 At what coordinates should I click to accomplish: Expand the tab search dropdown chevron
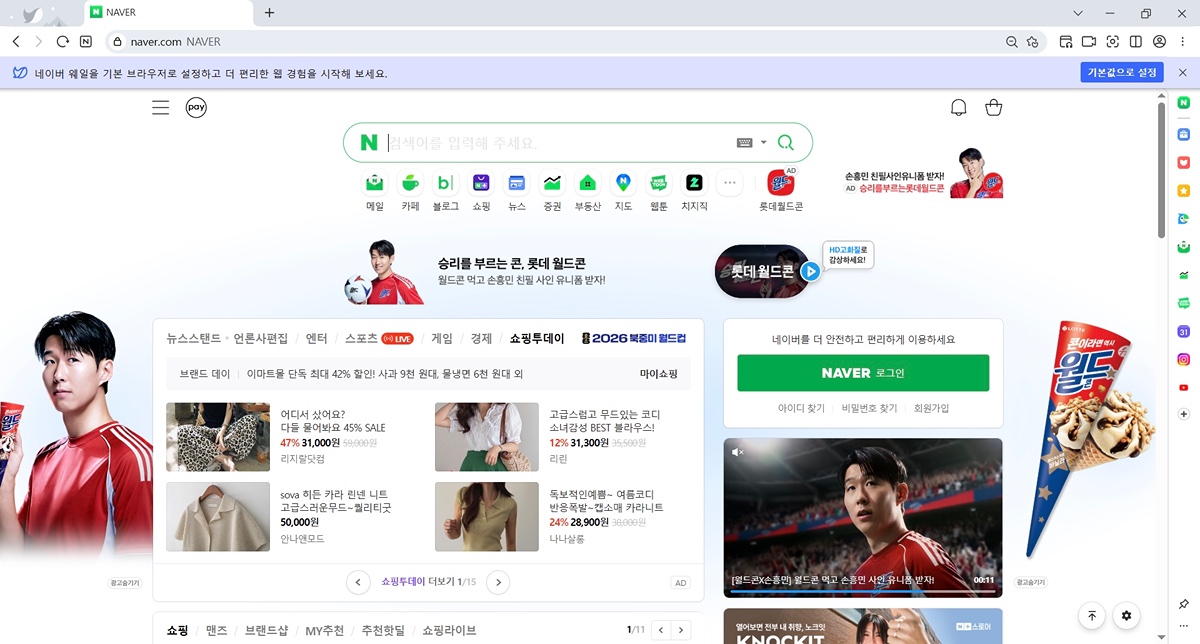1078,13
